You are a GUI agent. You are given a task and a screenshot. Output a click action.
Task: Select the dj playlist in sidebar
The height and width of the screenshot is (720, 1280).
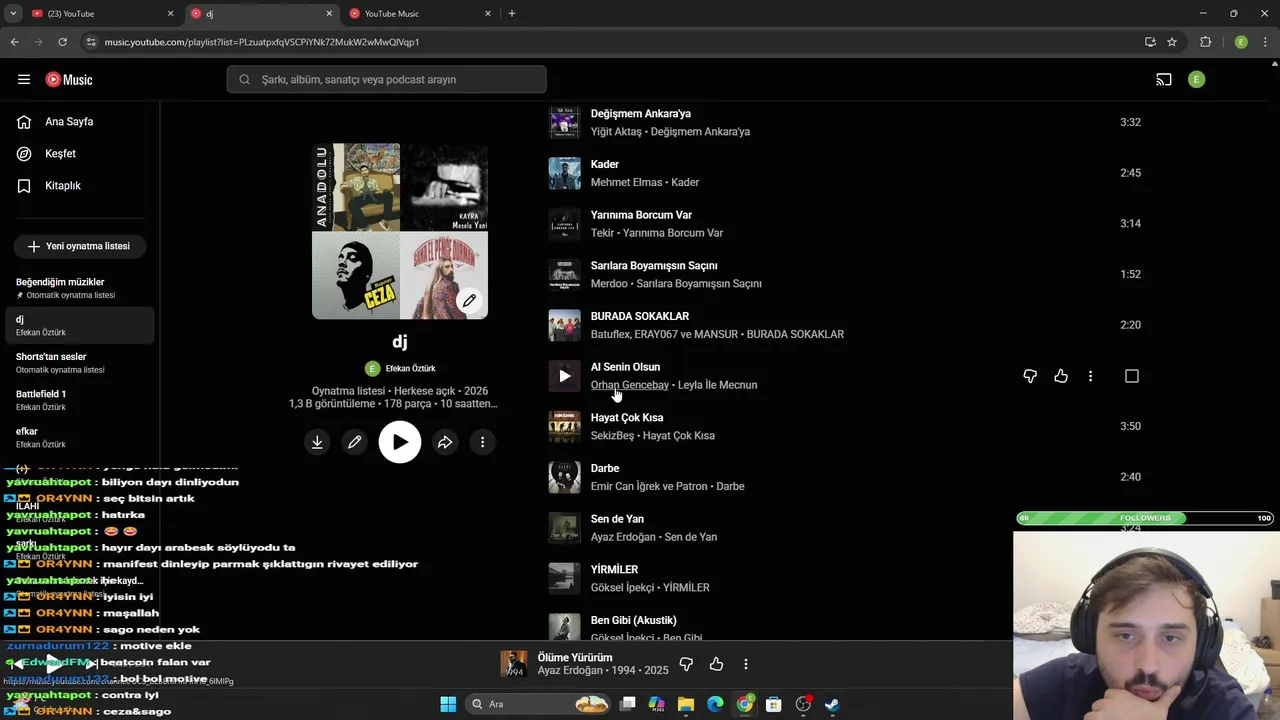pyautogui.click(x=80, y=325)
